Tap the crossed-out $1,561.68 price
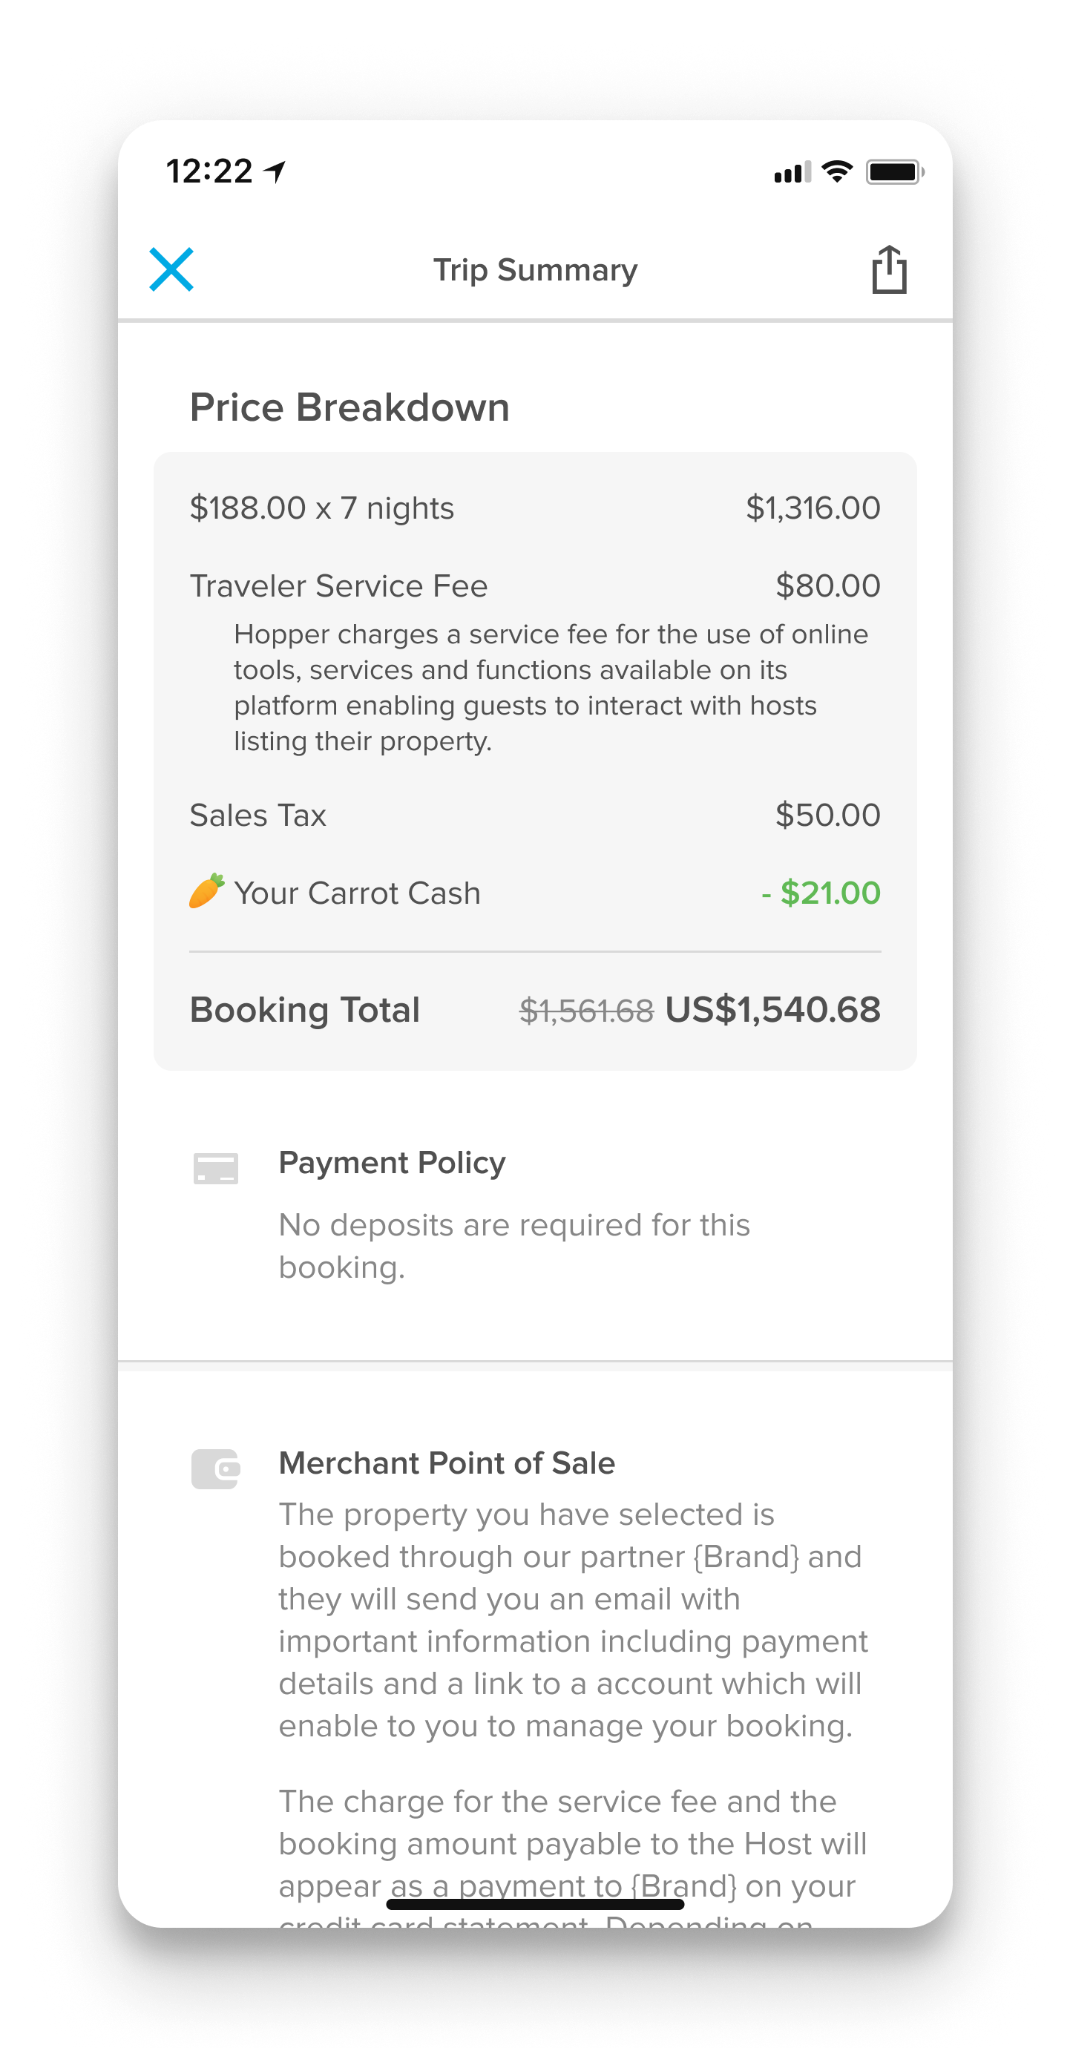1069x2048 pixels. tap(586, 1011)
